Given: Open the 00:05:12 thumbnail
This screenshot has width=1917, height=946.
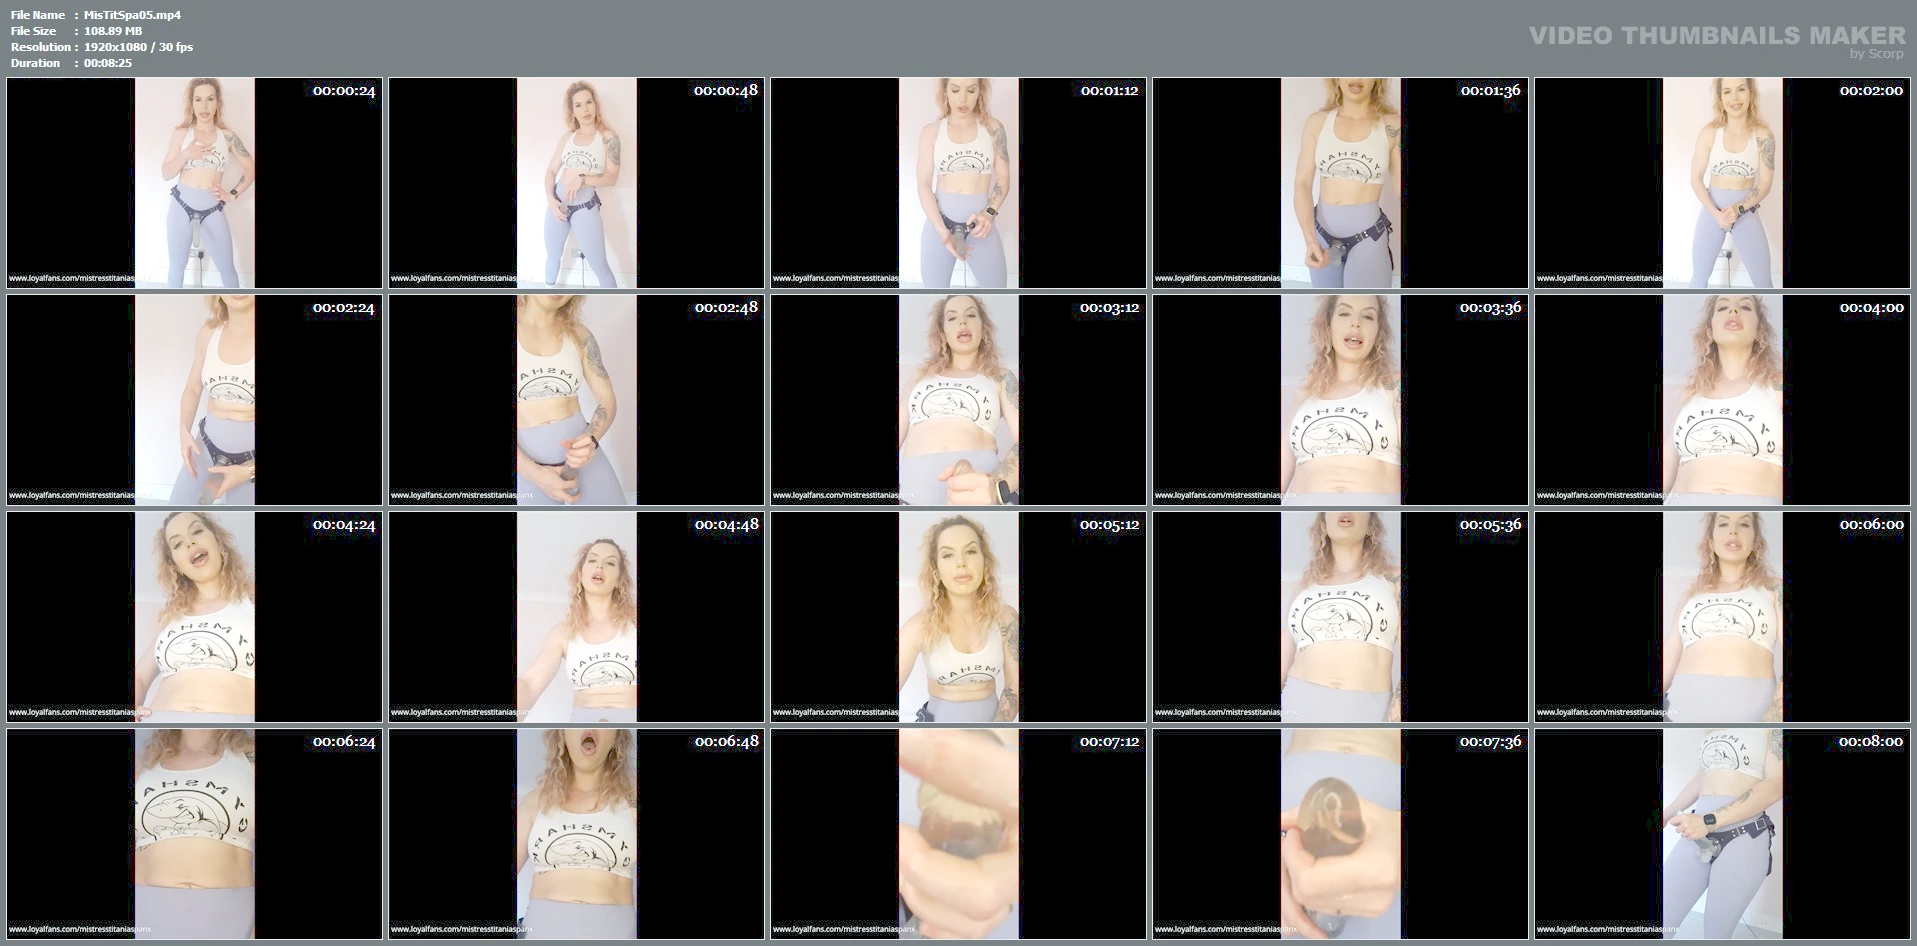Looking at the screenshot, I should click(x=959, y=617).
